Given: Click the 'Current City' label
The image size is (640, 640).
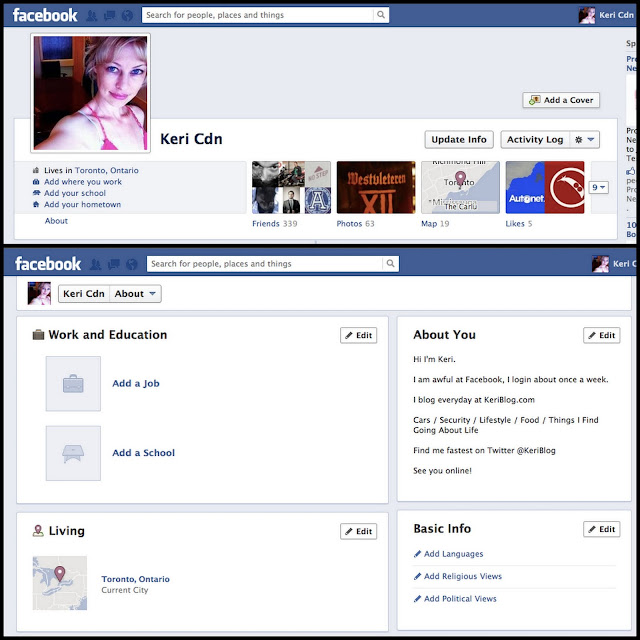Looking at the screenshot, I should point(125,590).
